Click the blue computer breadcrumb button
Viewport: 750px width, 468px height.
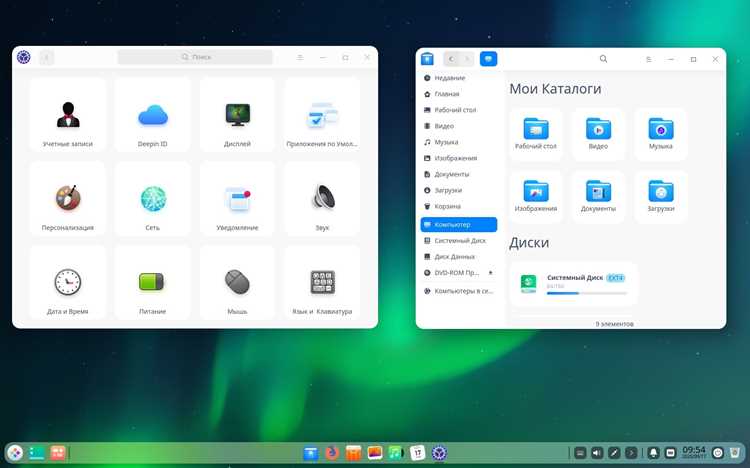pos(488,59)
